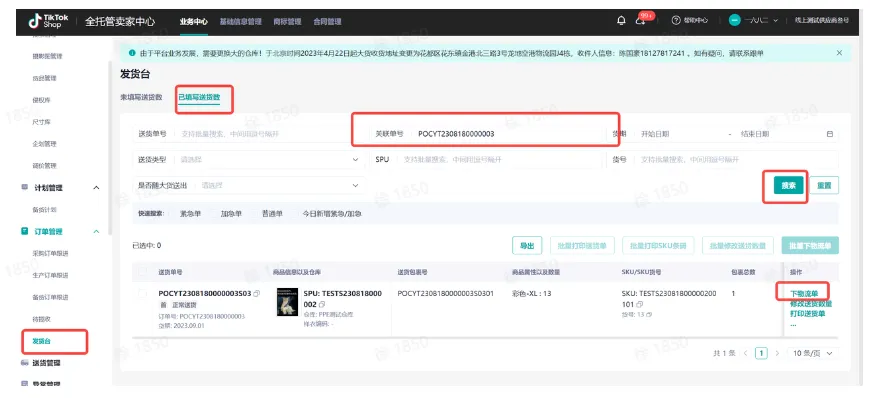Copy the SKU TESTS23081800000200101 code

click(639, 304)
